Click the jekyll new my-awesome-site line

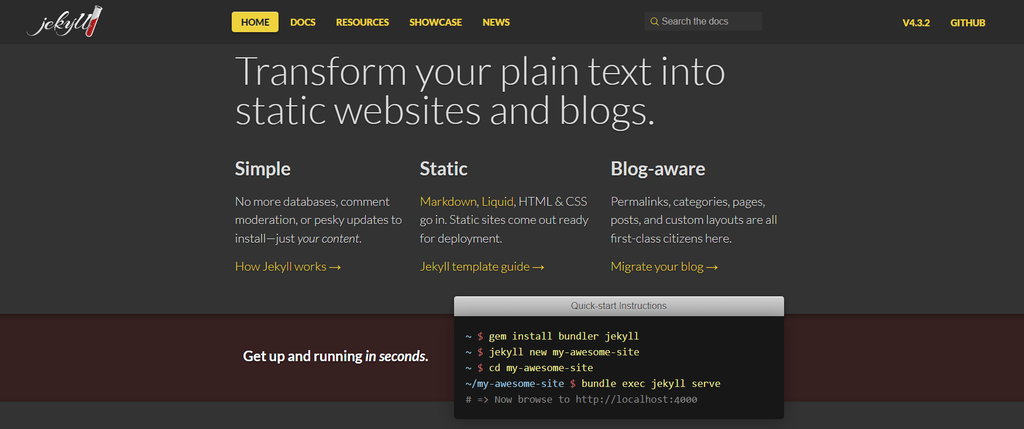click(563, 352)
